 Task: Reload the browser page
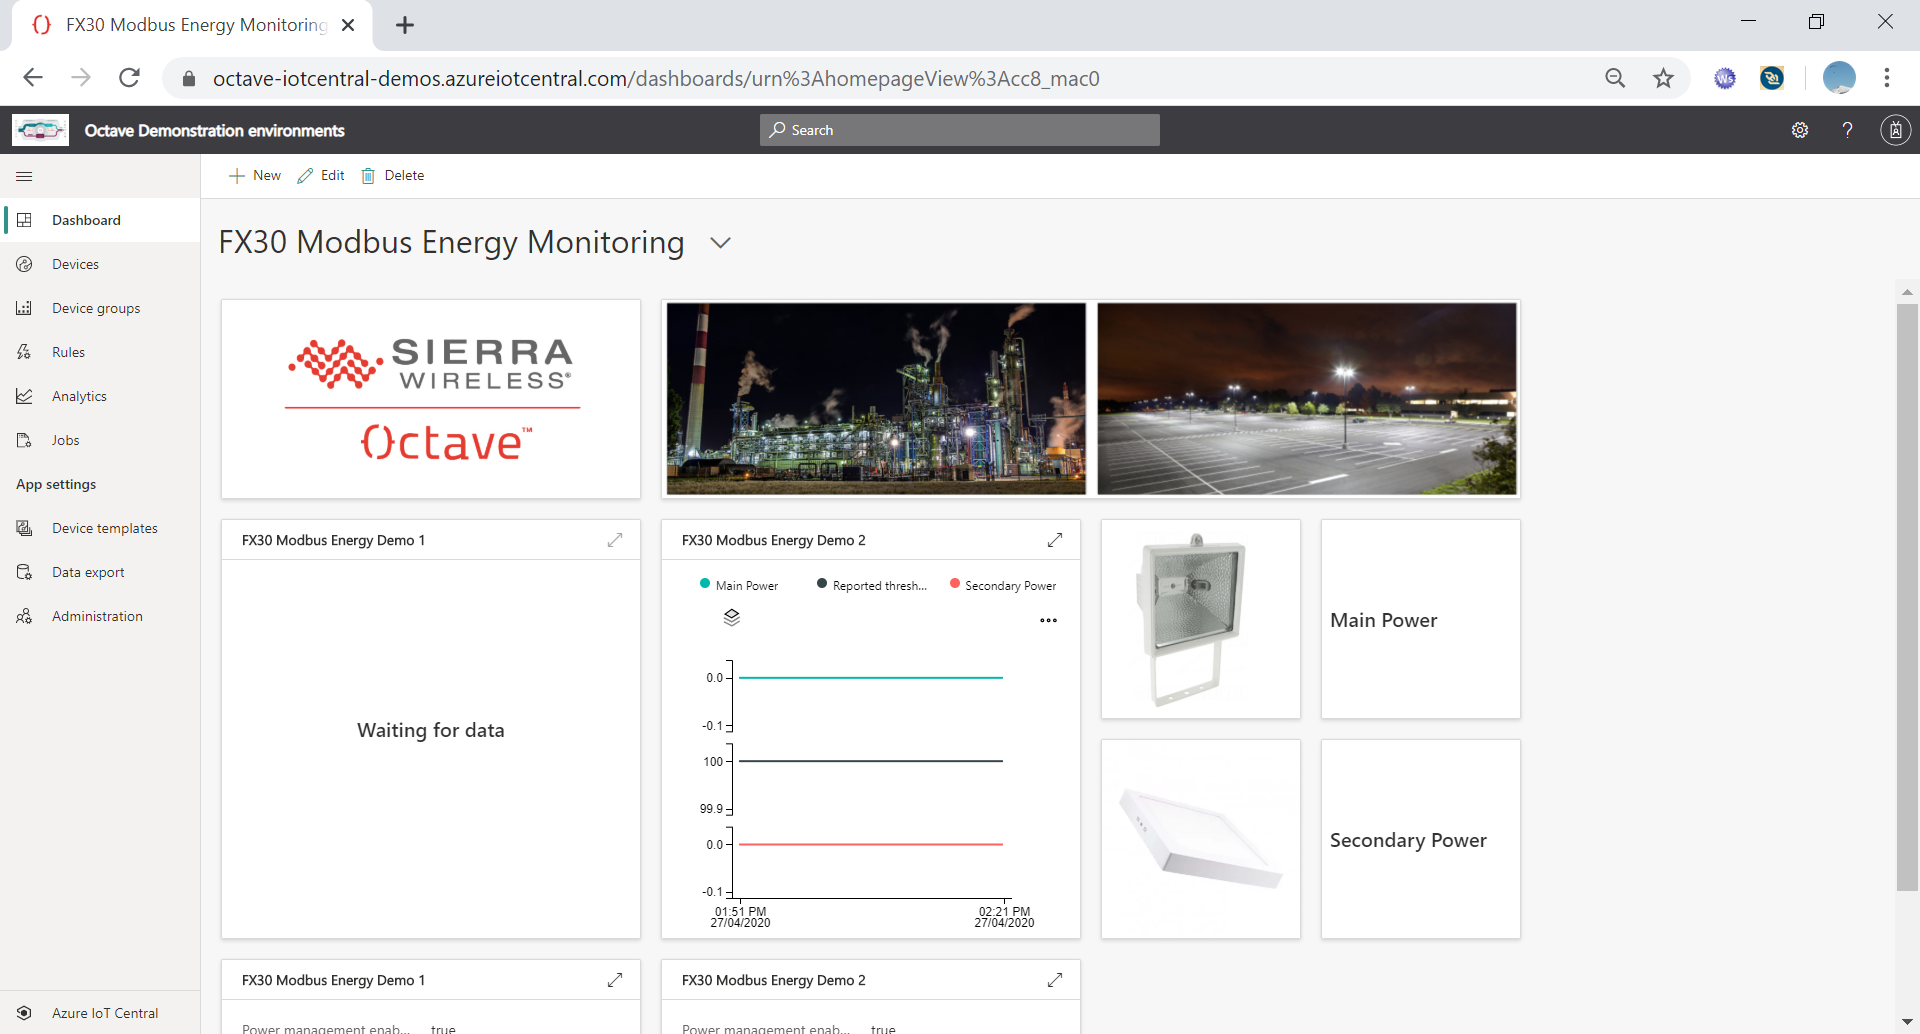coord(129,78)
